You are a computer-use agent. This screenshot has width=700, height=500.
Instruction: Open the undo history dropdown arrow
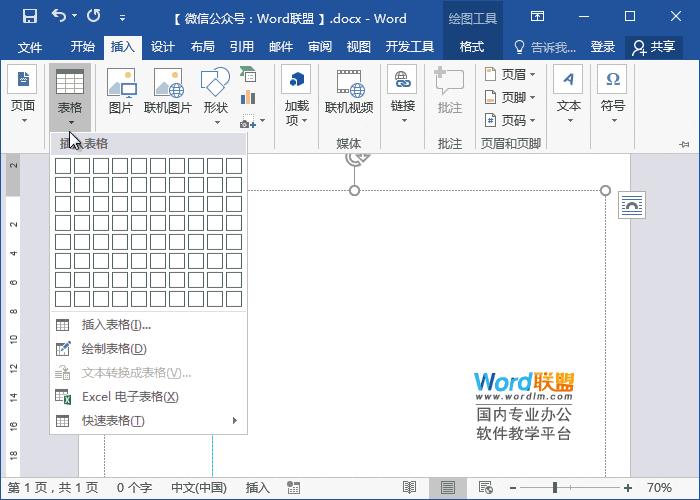[x=75, y=16]
